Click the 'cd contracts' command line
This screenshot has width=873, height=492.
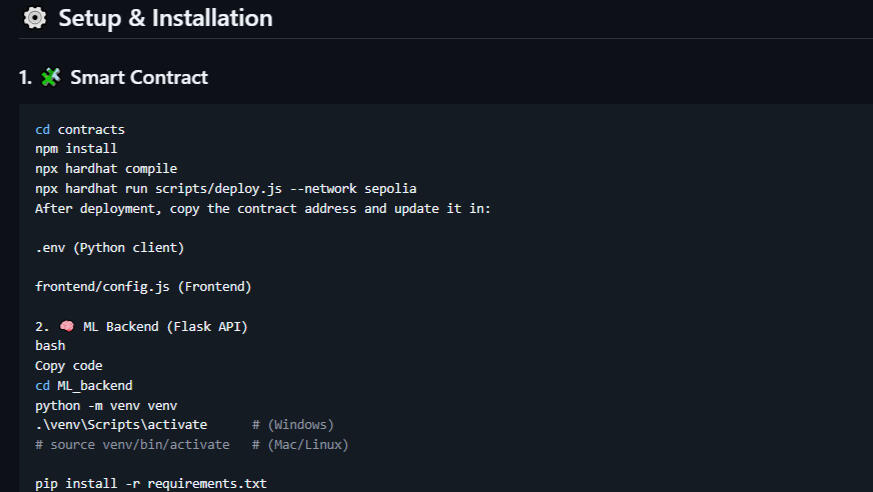tap(80, 129)
